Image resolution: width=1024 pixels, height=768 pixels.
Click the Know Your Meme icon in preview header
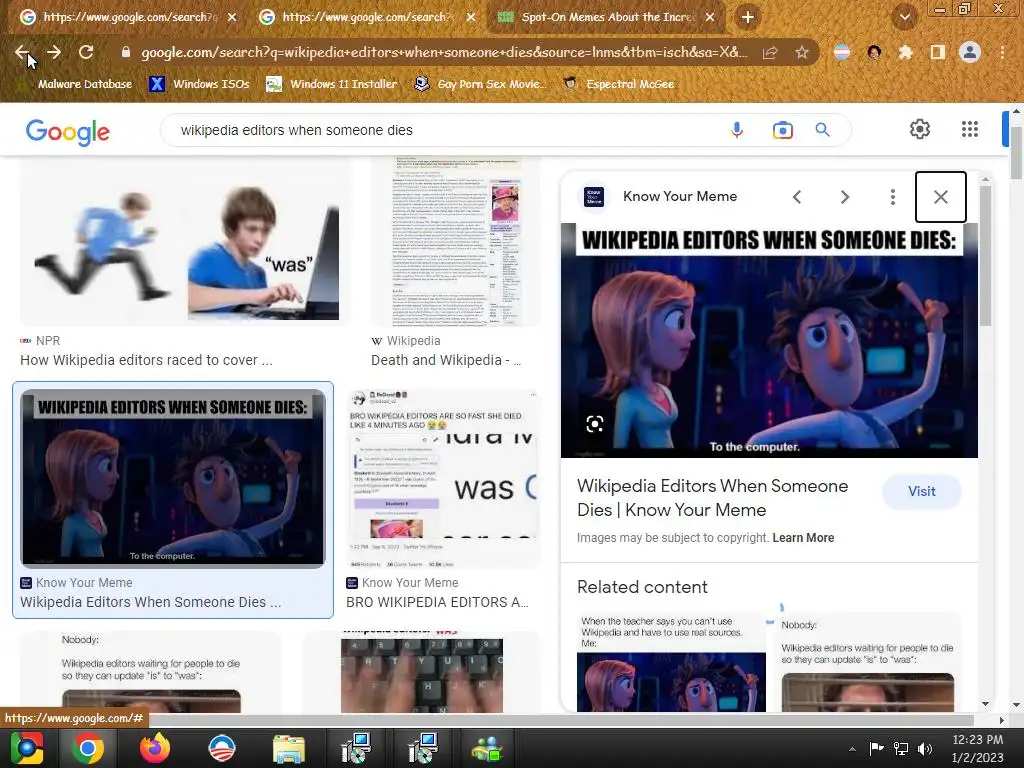[x=594, y=197]
